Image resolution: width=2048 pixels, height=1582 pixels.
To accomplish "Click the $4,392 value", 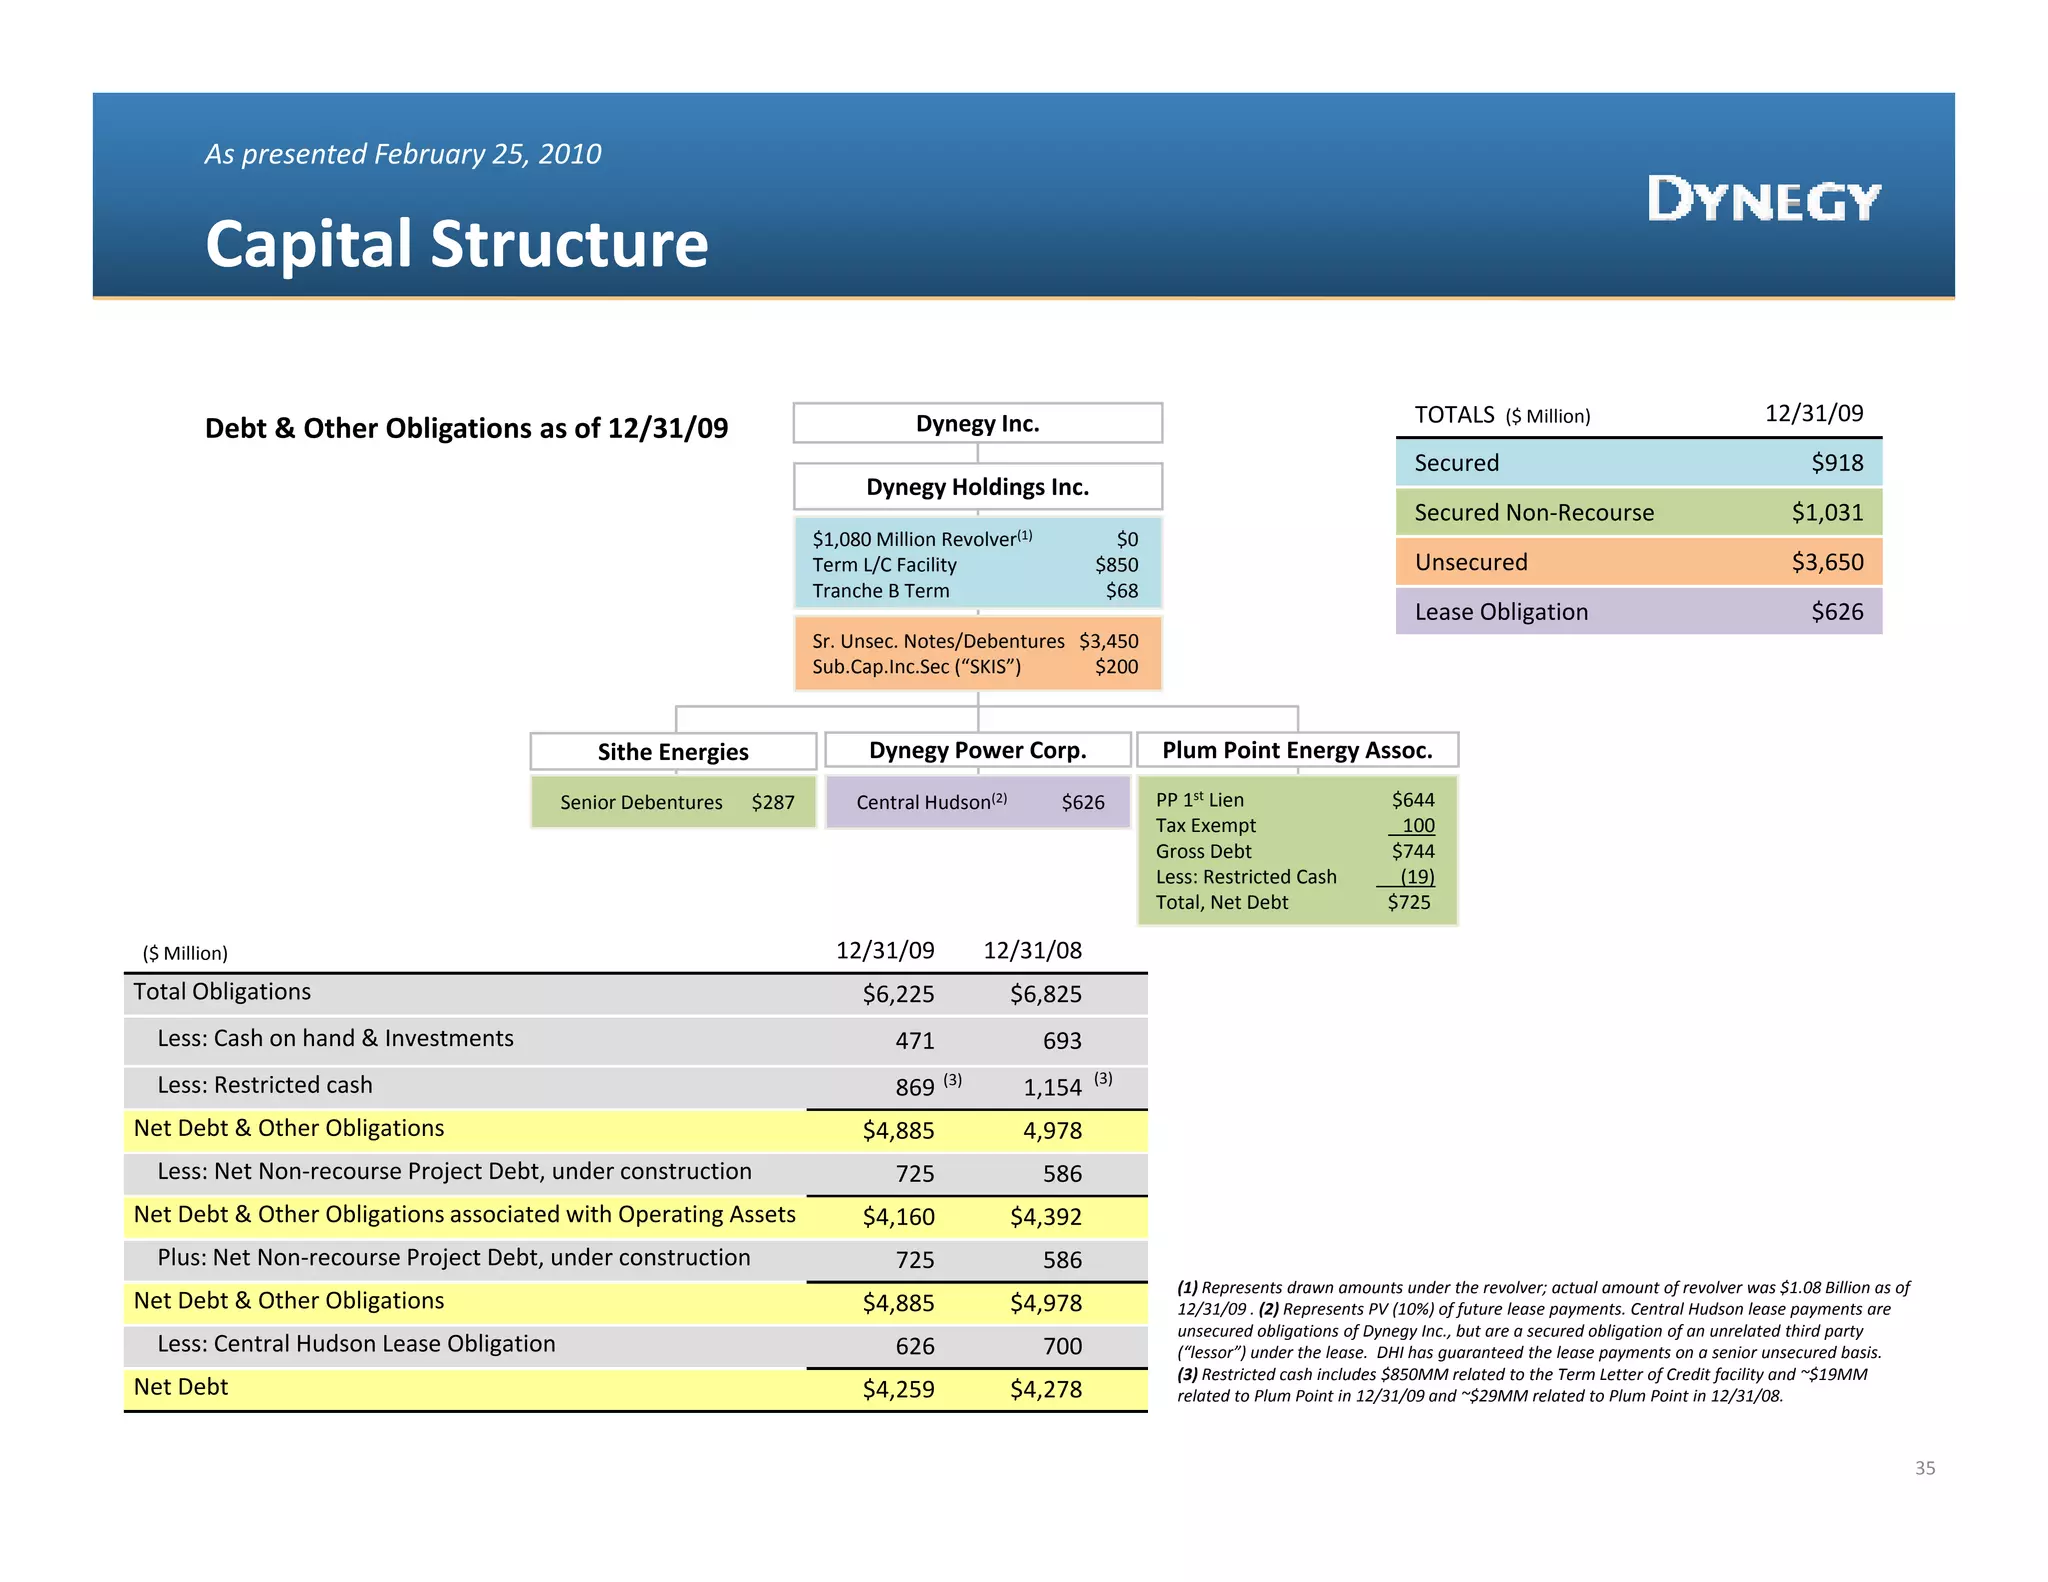I will [x=1046, y=1217].
